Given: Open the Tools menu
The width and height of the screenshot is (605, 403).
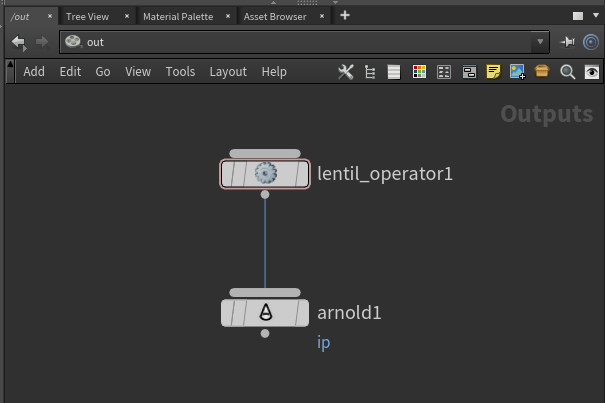Looking at the screenshot, I should pos(180,72).
